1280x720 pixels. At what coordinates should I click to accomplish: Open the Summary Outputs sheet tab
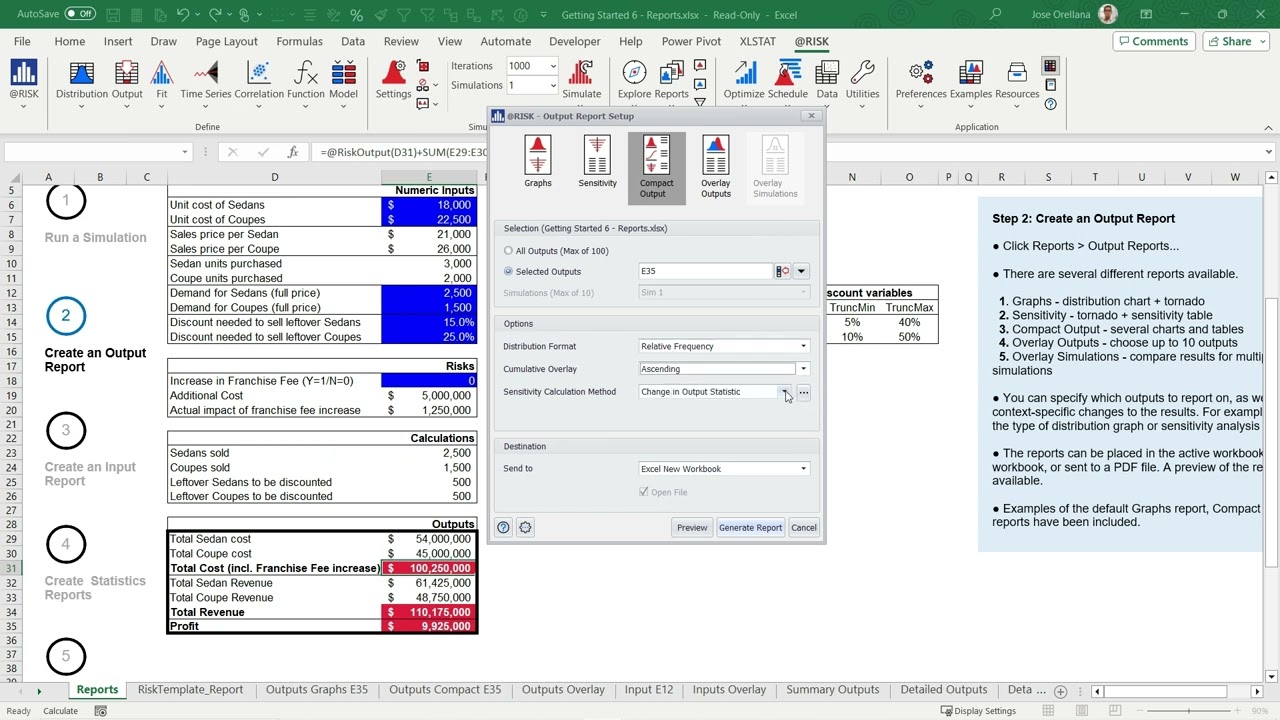click(x=832, y=690)
